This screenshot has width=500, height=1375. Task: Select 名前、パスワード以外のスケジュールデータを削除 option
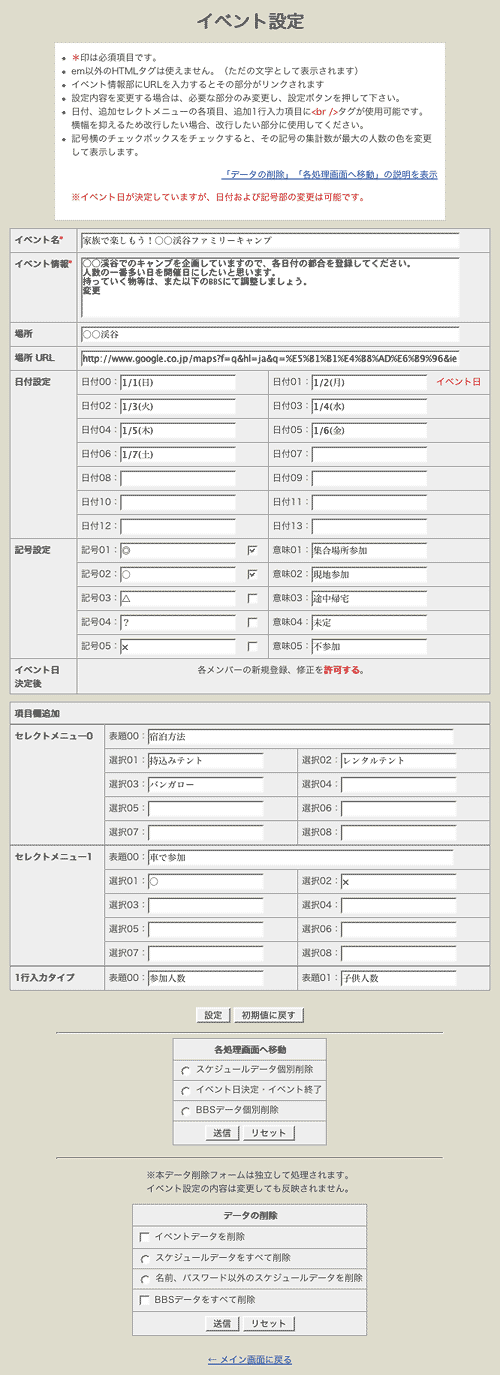pos(145,1278)
